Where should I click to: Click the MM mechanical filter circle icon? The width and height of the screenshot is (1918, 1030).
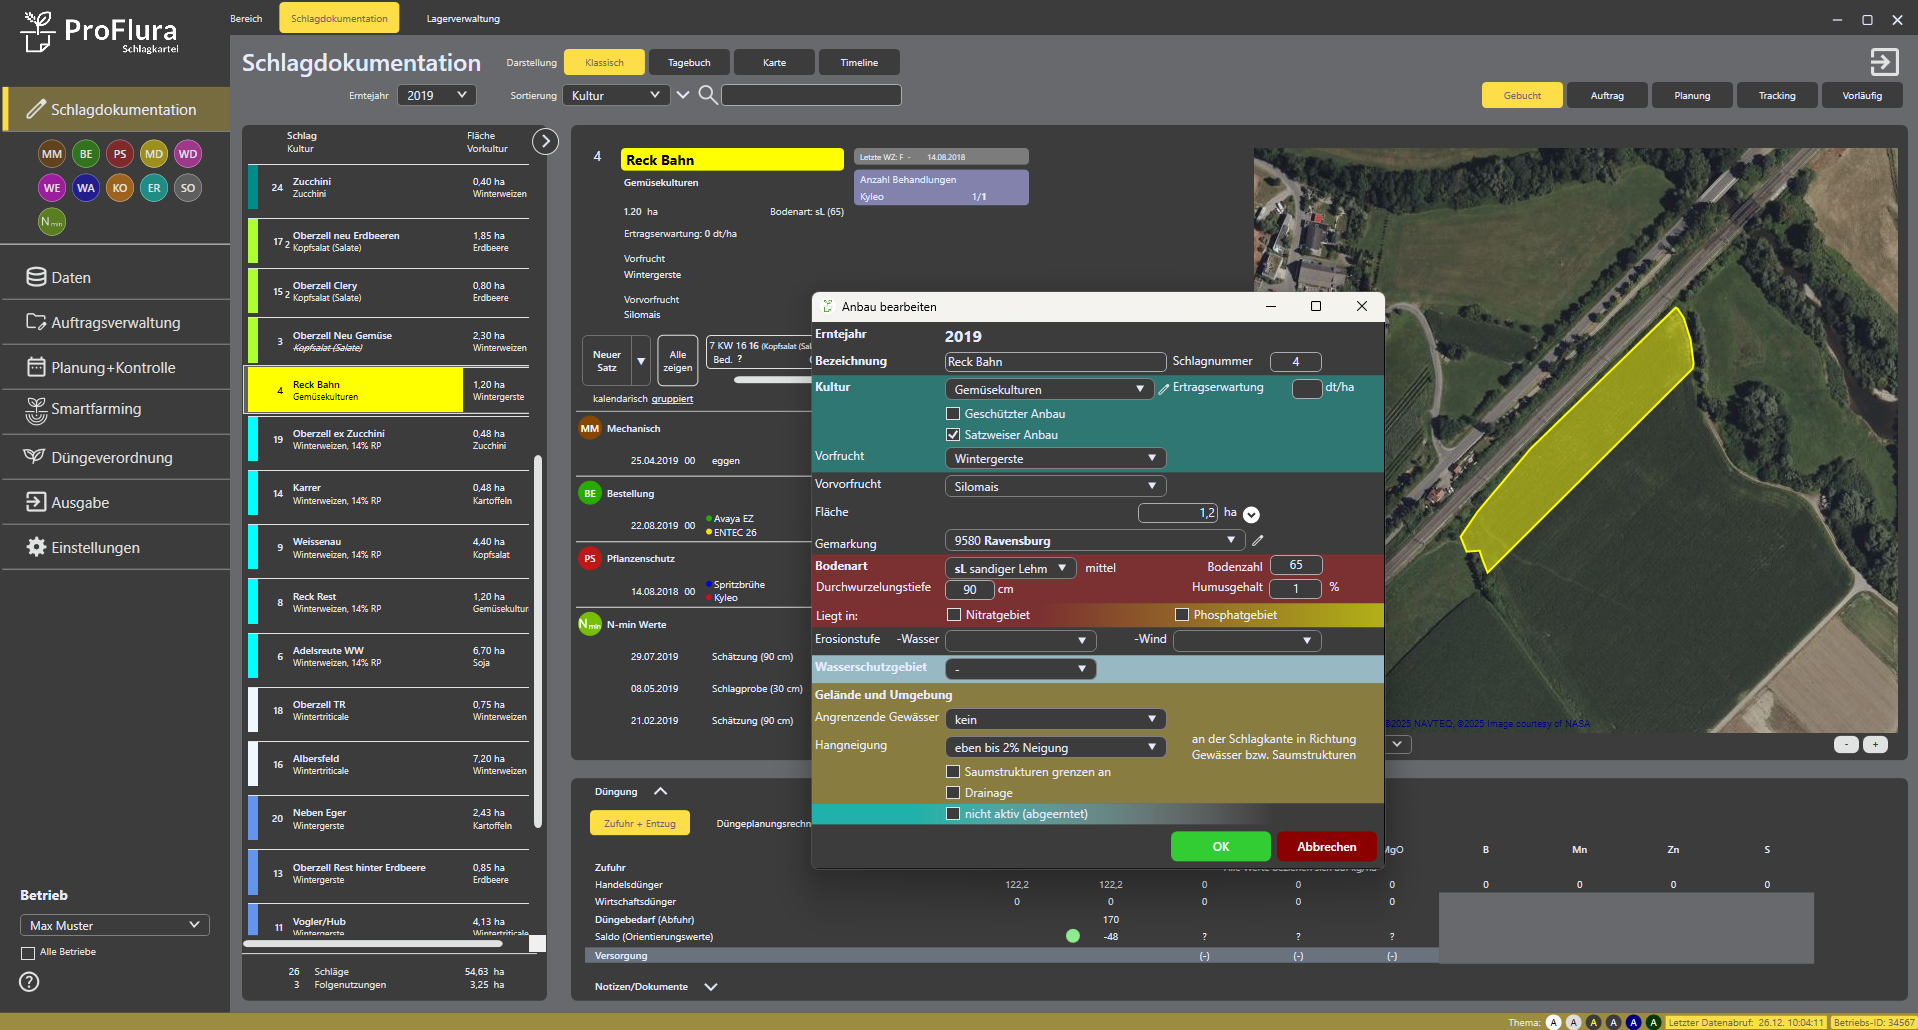point(52,154)
